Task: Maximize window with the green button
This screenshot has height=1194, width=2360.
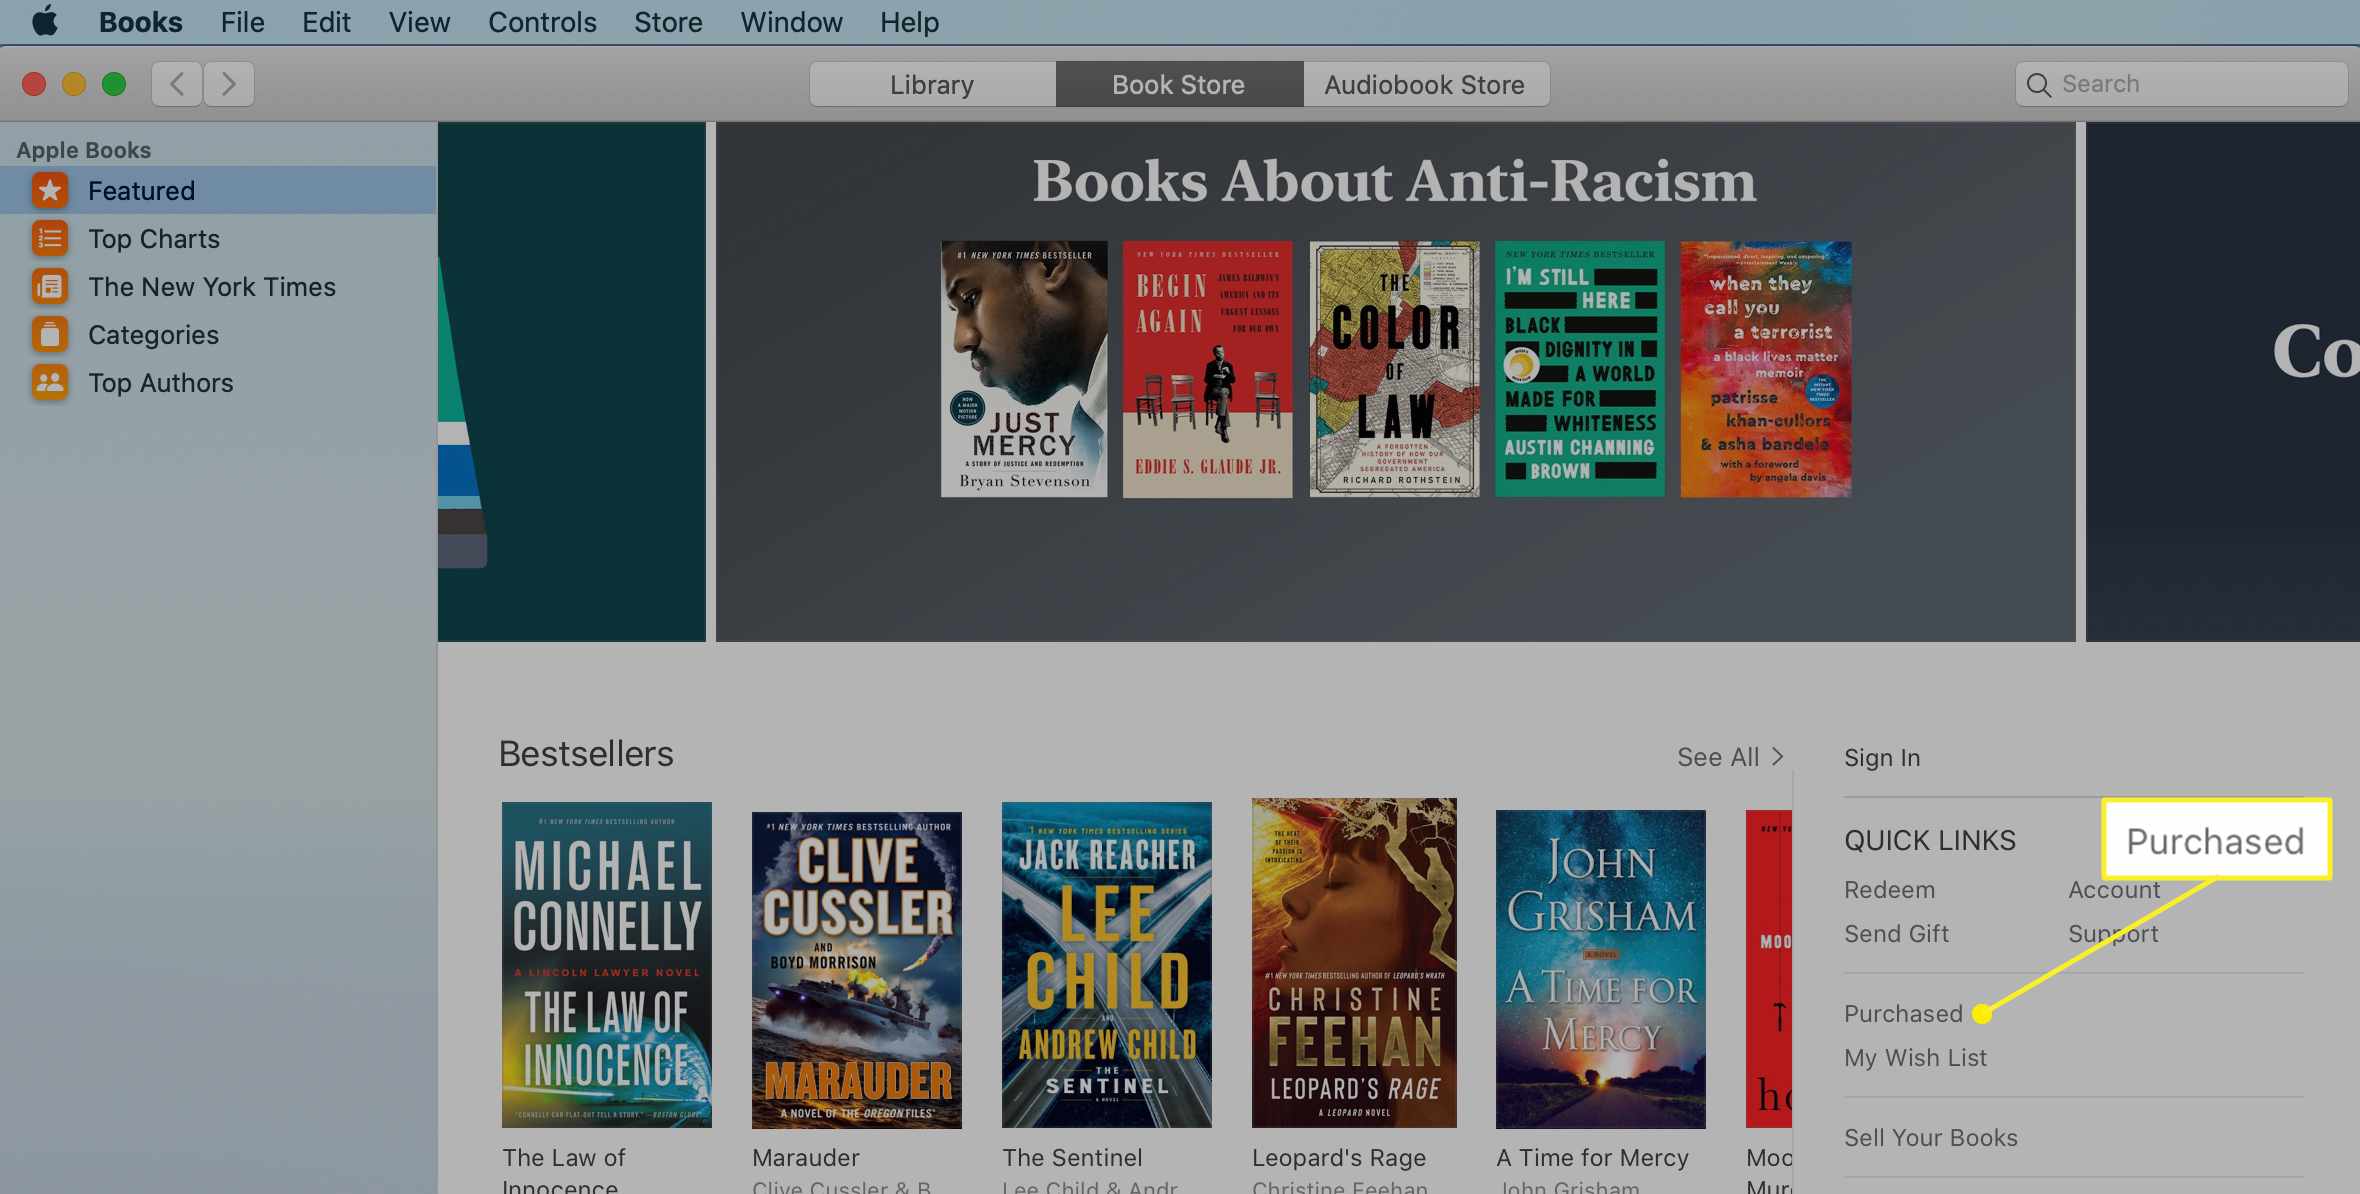Action: coord(114,84)
